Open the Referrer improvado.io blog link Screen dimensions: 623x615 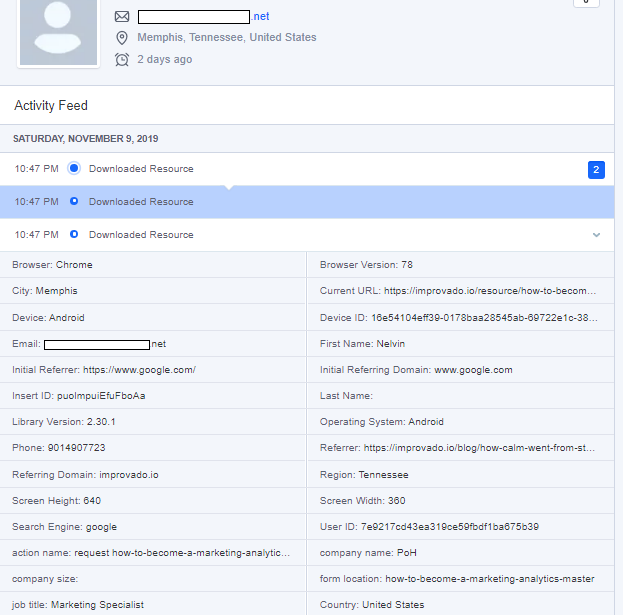[482, 448]
